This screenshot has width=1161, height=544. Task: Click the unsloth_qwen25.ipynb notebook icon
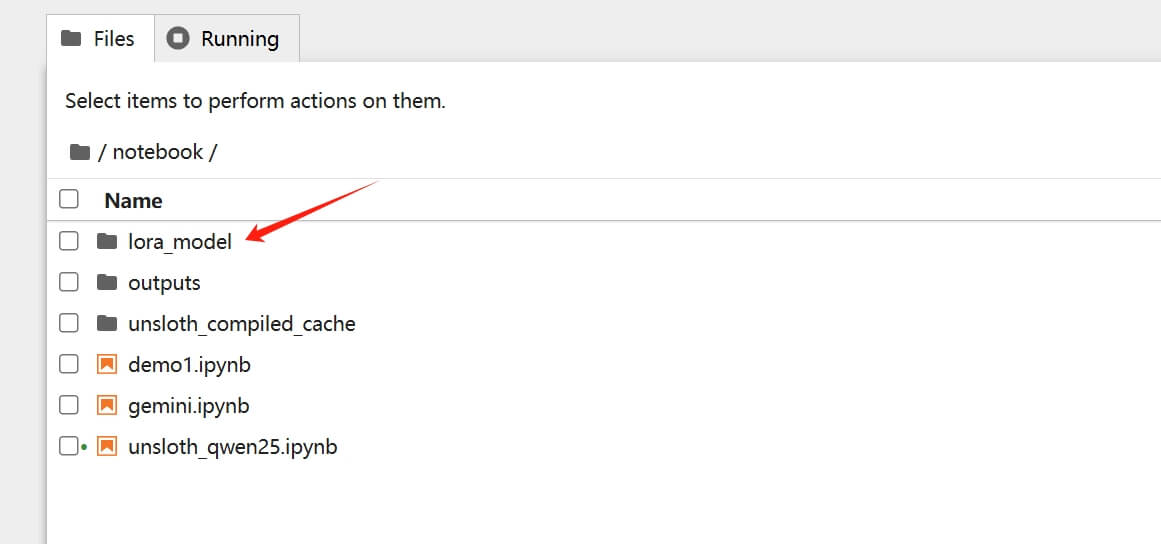(107, 446)
